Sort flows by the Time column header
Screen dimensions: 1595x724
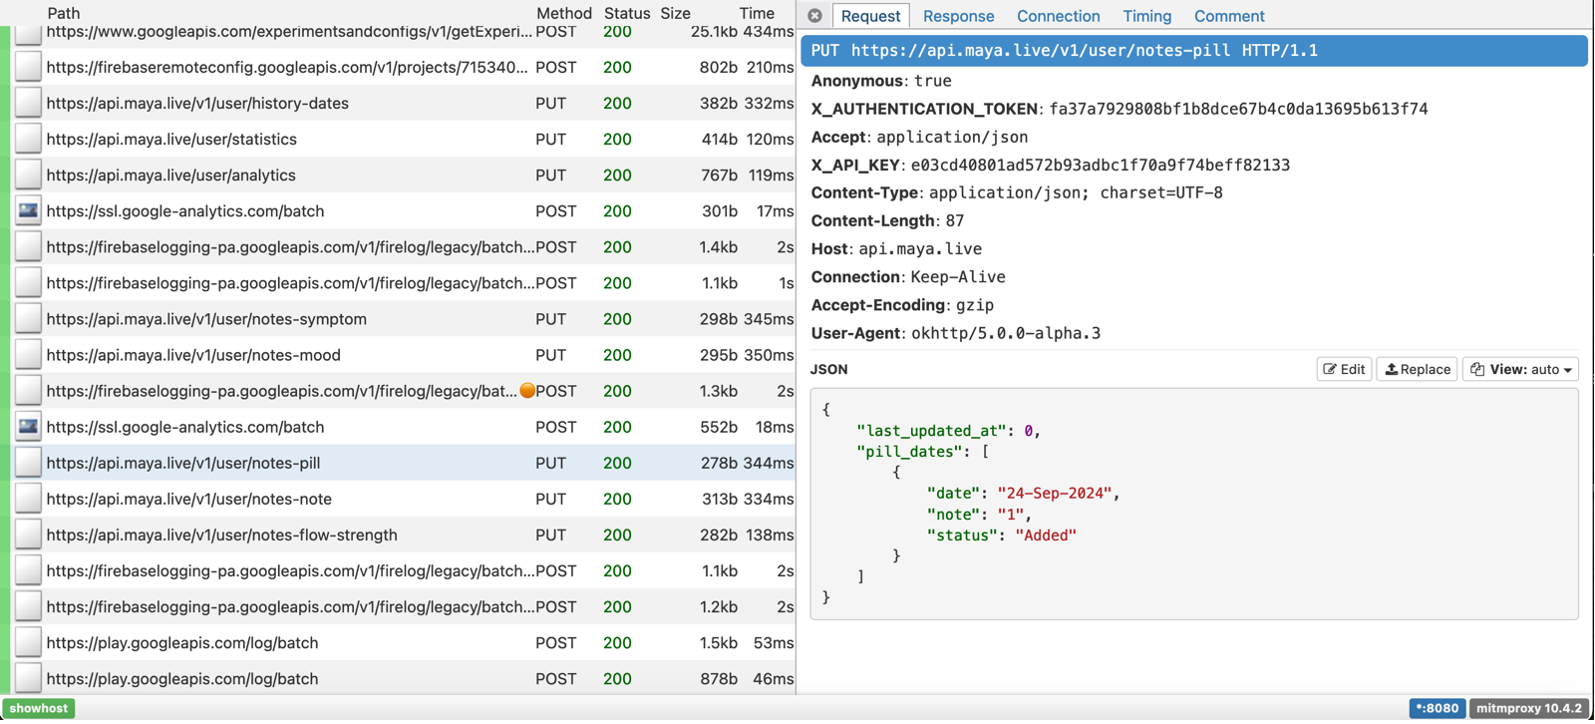[x=756, y=13]
